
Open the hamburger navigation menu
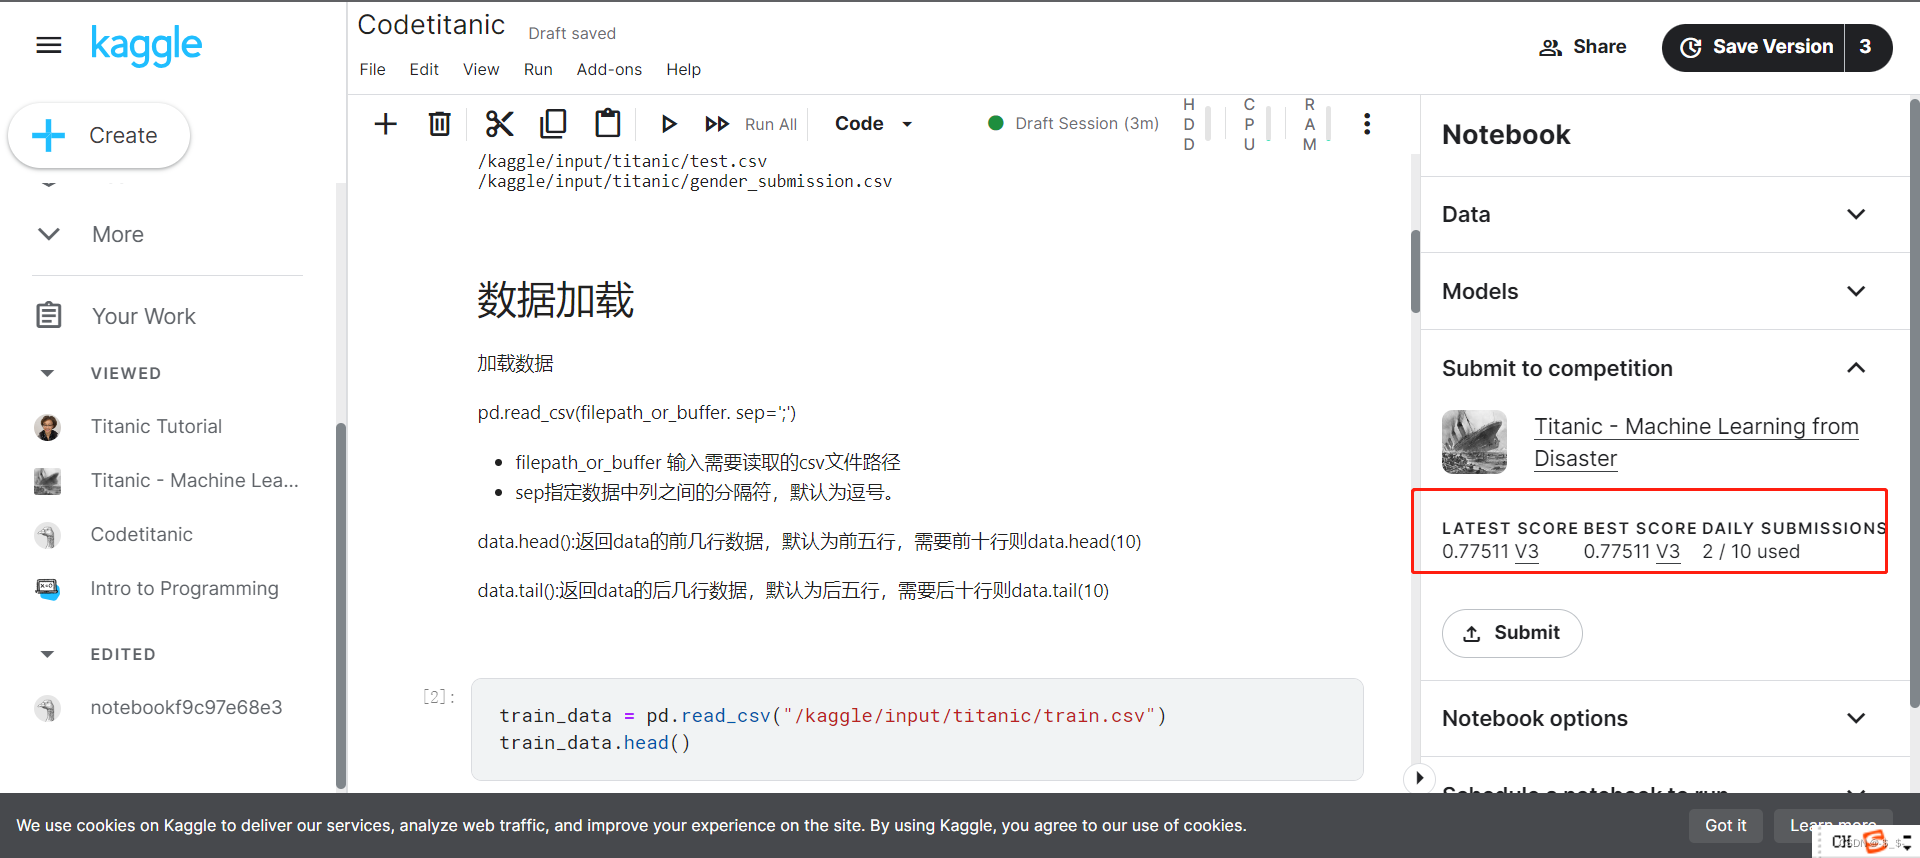pos(48,45)
